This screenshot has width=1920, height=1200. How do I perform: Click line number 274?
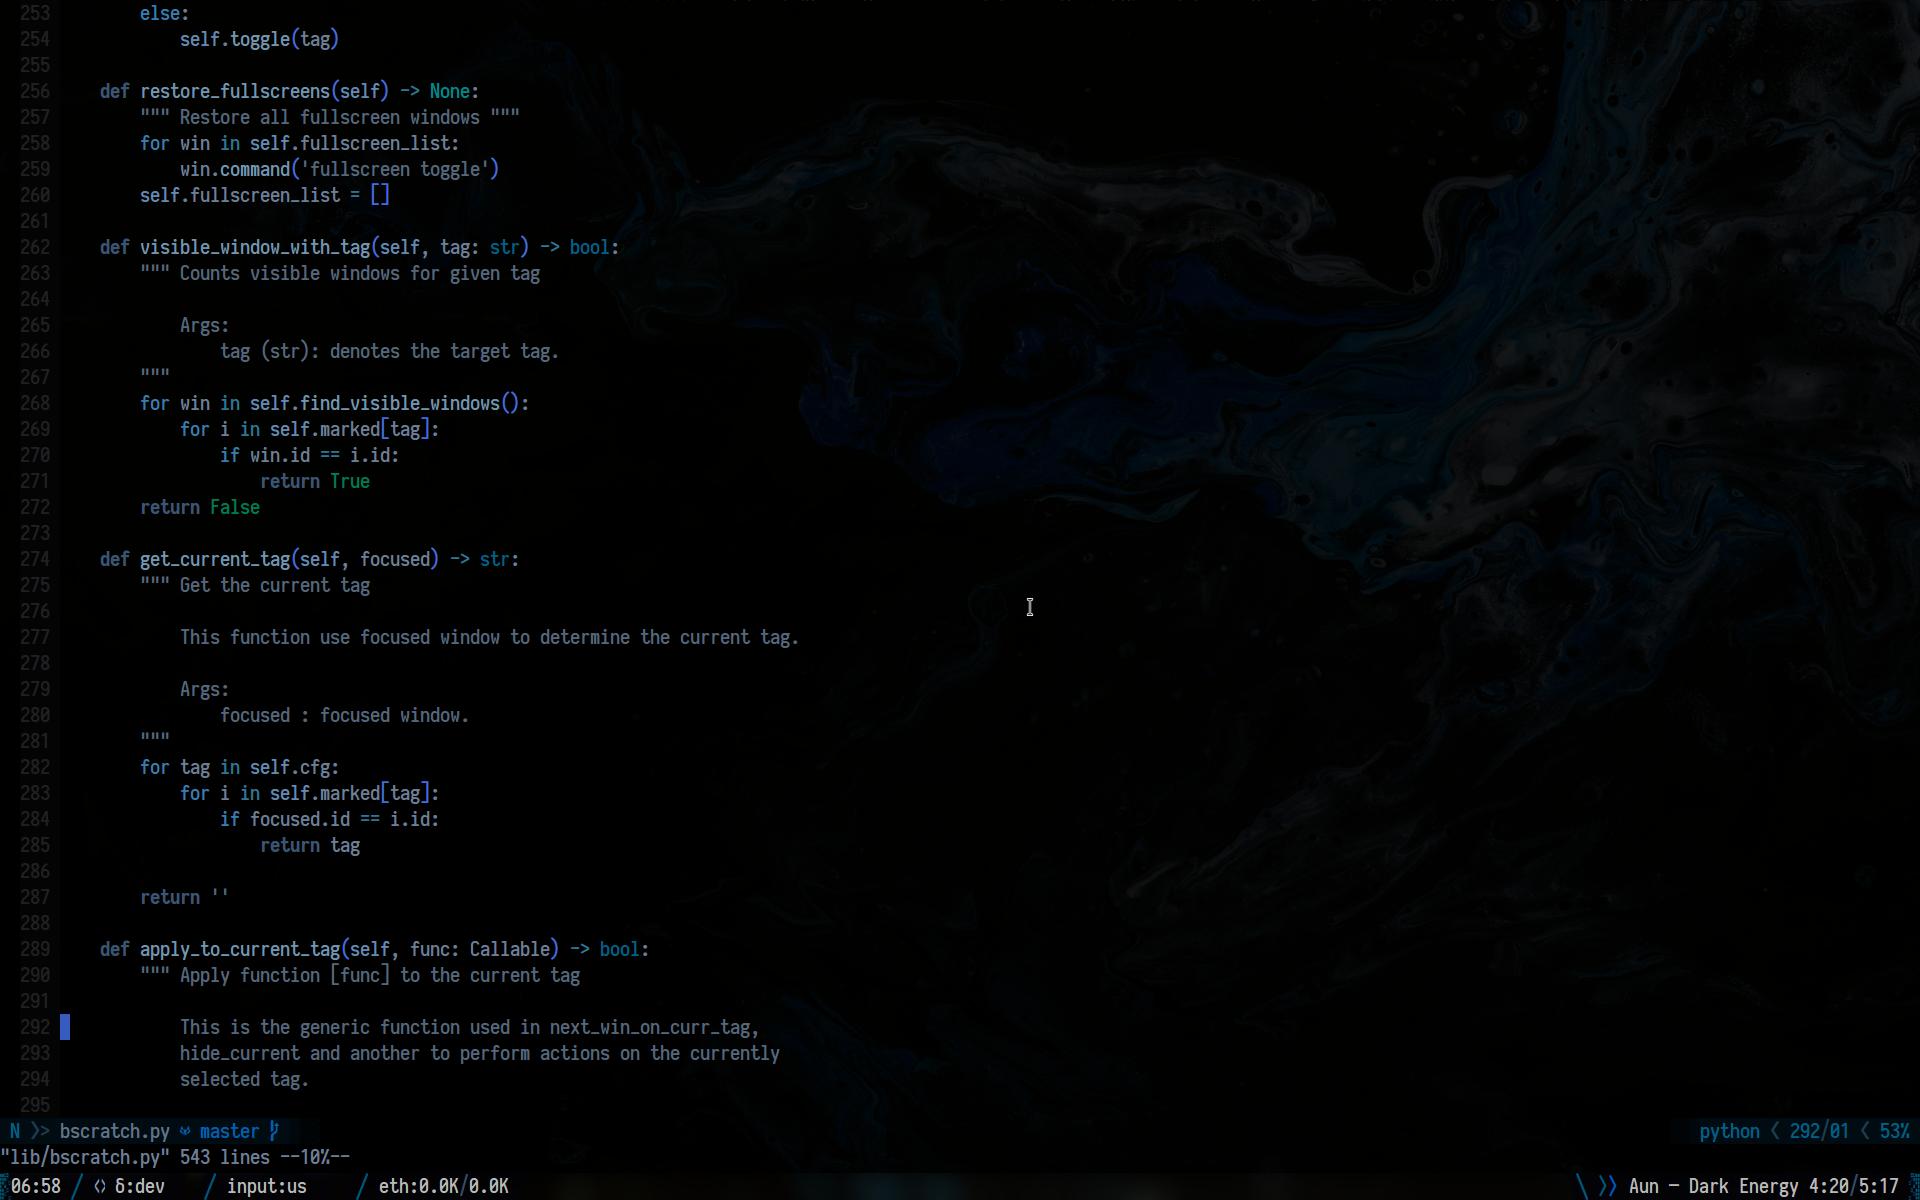coord(35,559)
